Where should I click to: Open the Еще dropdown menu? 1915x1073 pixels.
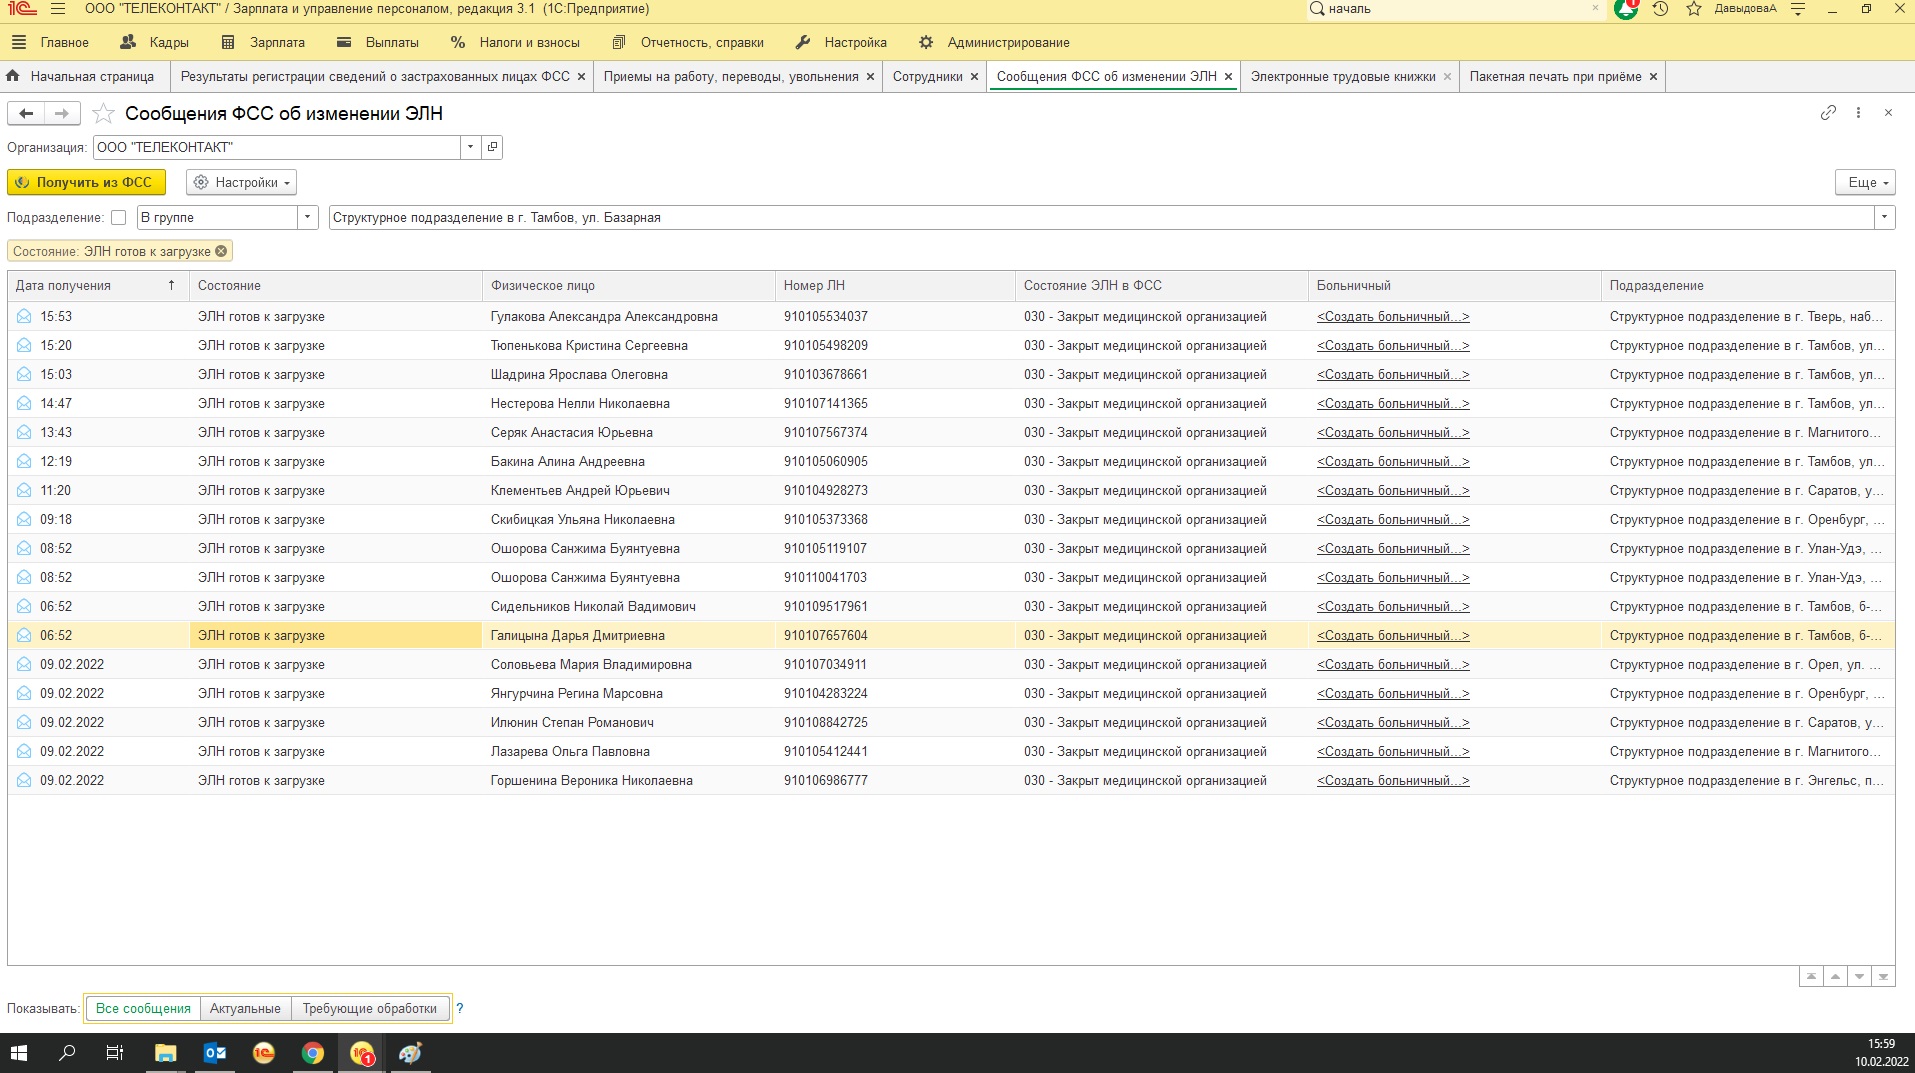1866,183
